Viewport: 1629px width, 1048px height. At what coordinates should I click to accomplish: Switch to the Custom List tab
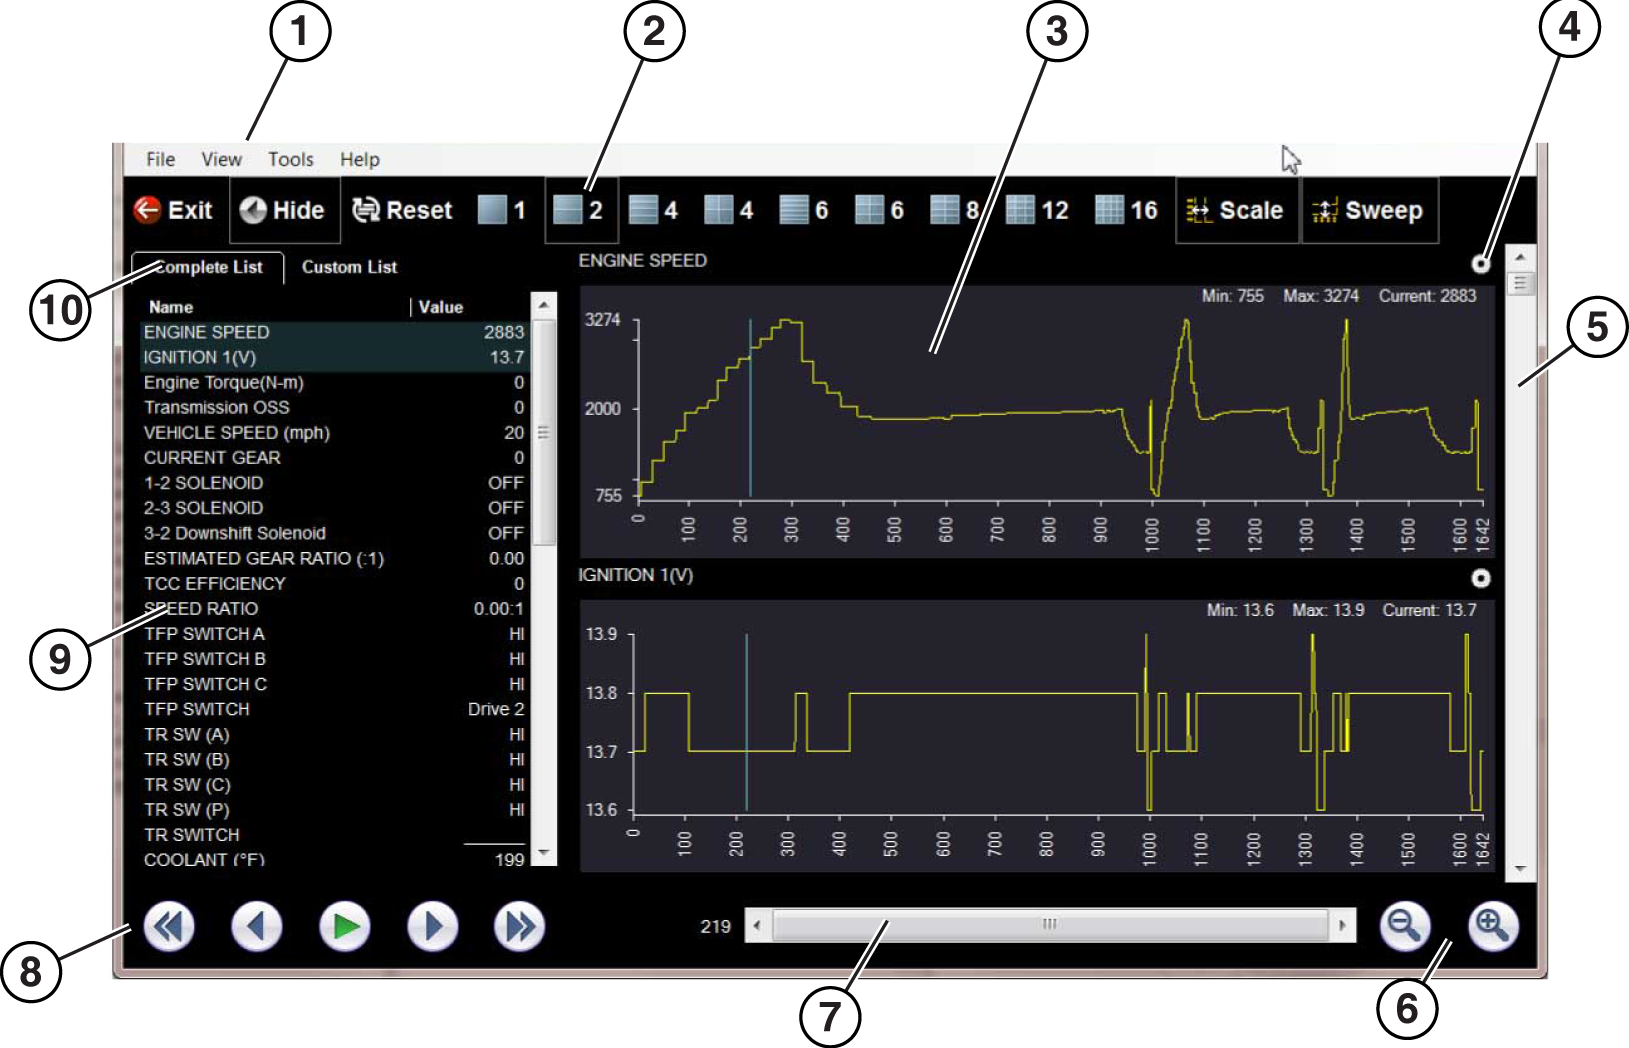(x=349, y=267)
